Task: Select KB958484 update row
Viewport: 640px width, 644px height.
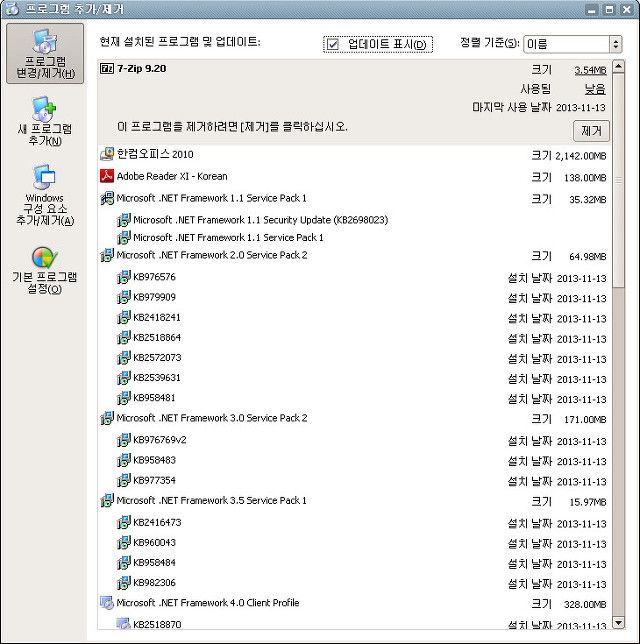Action: [x=353, y=563]
